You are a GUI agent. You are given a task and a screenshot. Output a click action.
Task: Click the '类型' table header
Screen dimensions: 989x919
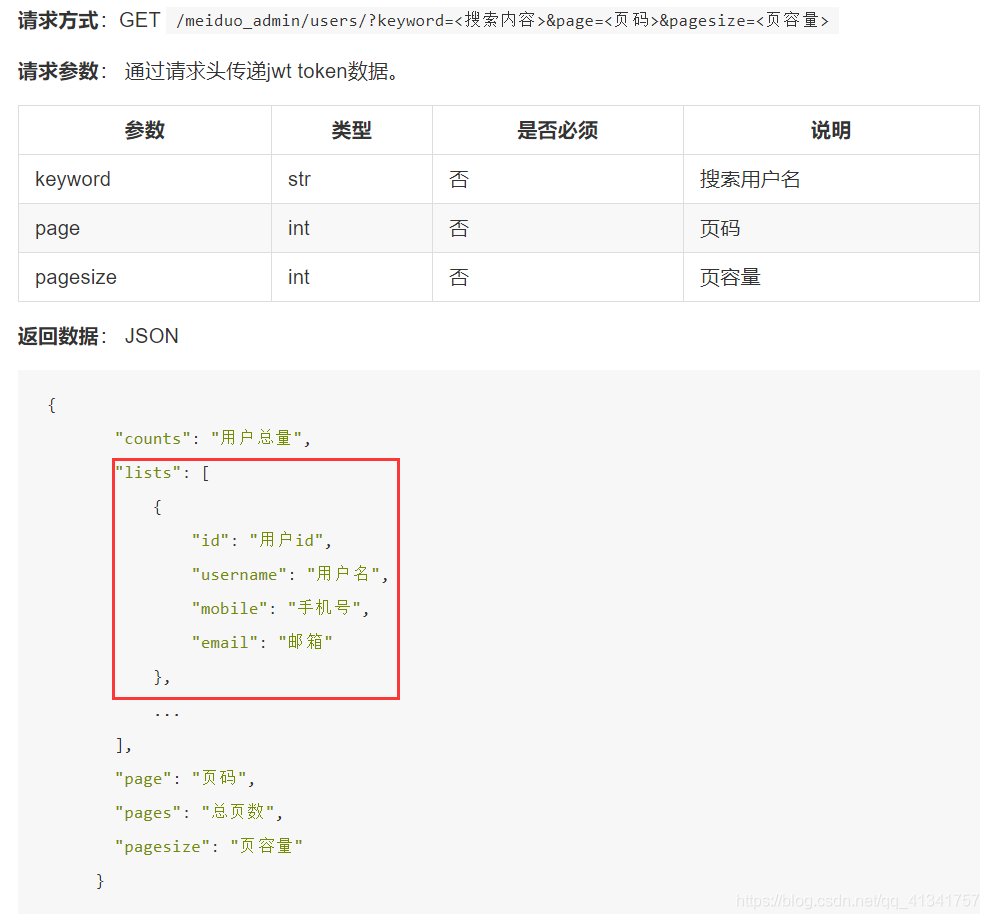click(351, 130)
